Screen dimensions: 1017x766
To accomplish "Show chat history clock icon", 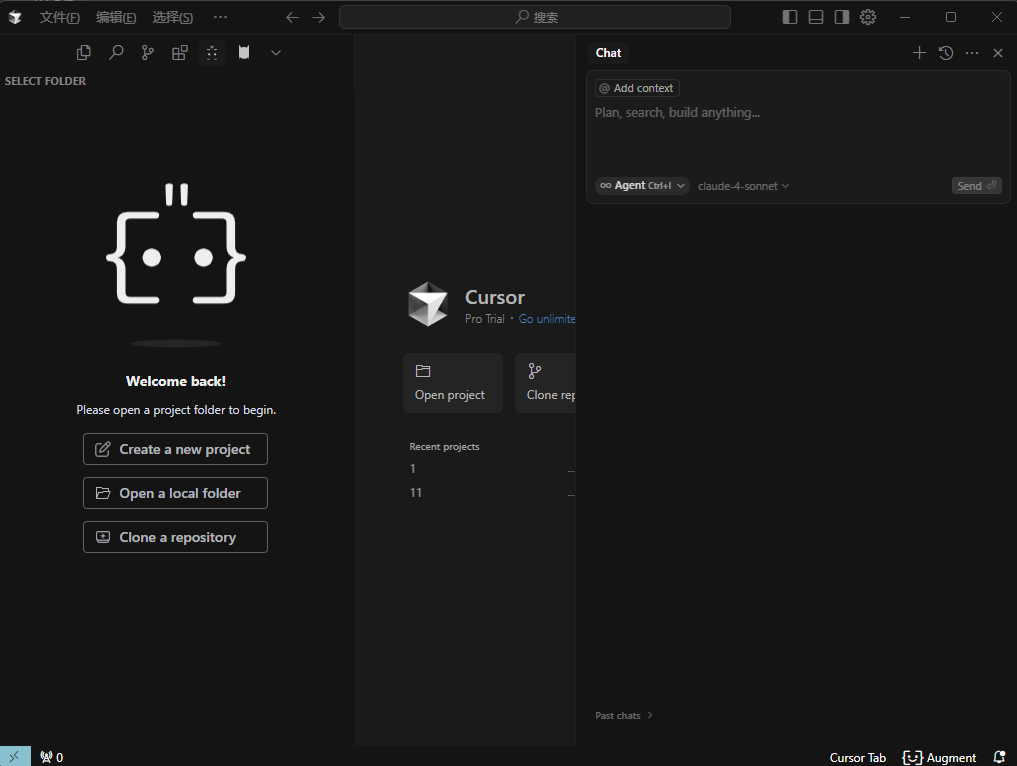I will click(x=946, y=53).
